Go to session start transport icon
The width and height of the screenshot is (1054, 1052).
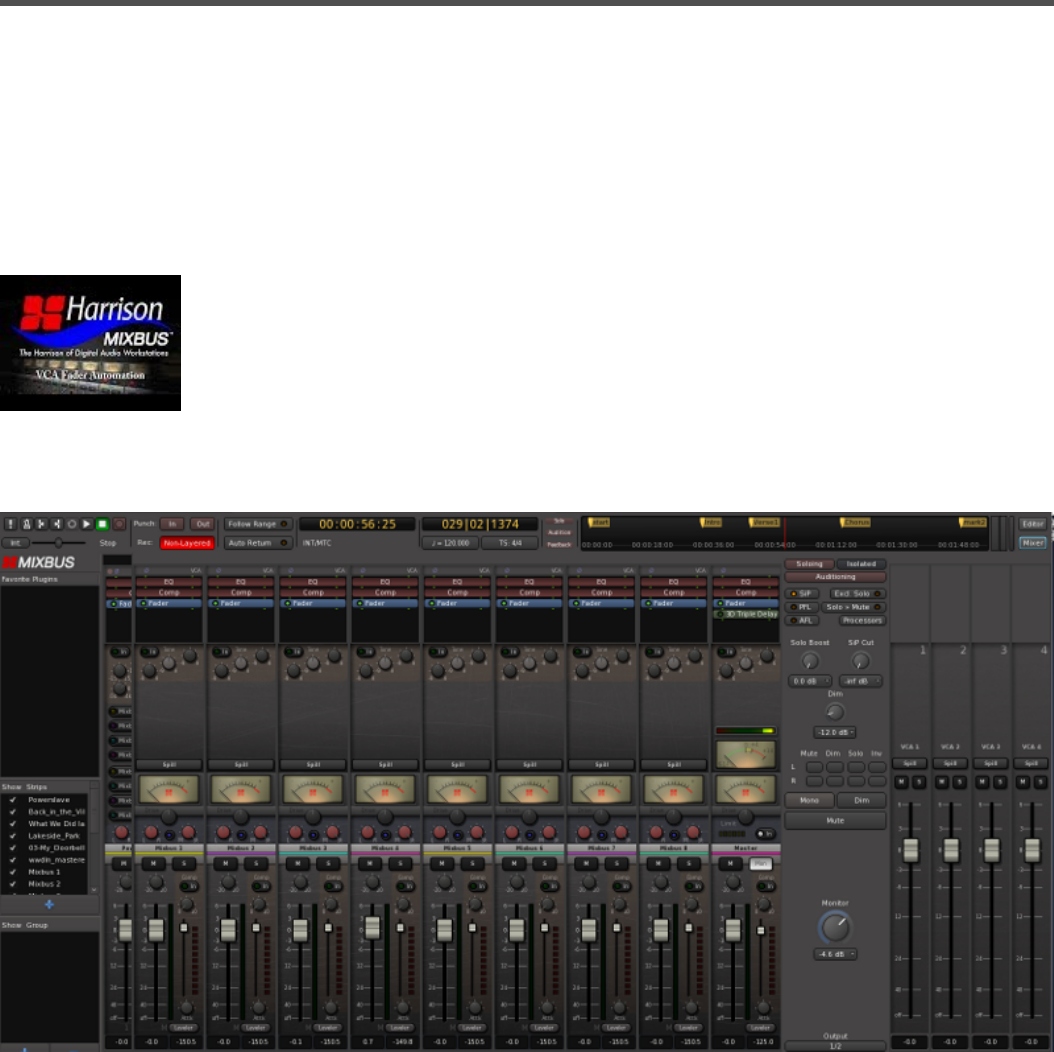tap(42, 524)
